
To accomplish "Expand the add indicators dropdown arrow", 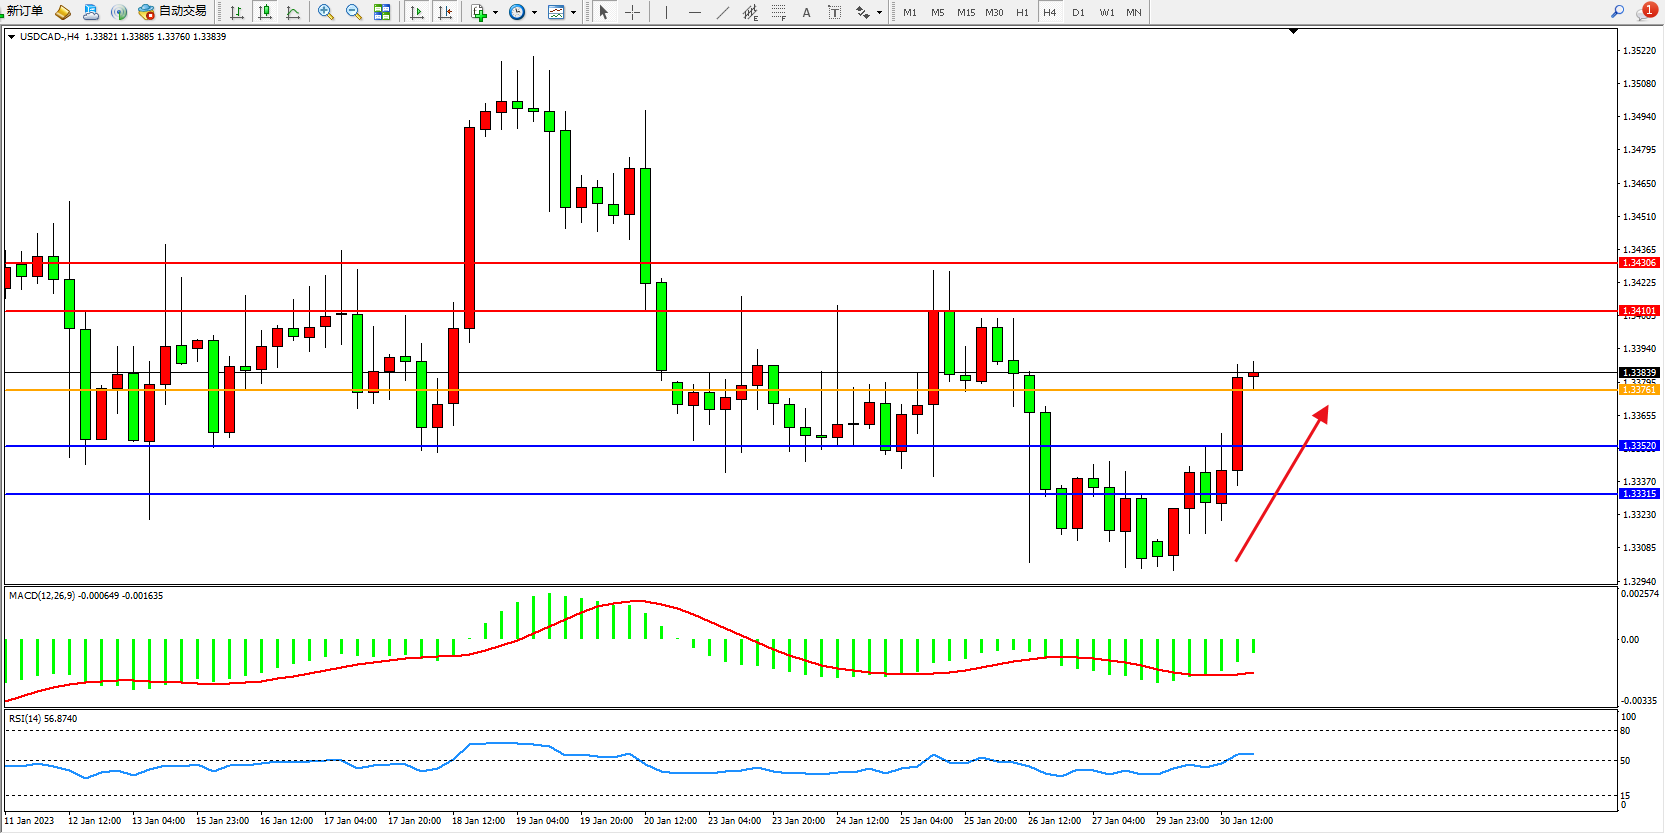I will coord(495,13).
